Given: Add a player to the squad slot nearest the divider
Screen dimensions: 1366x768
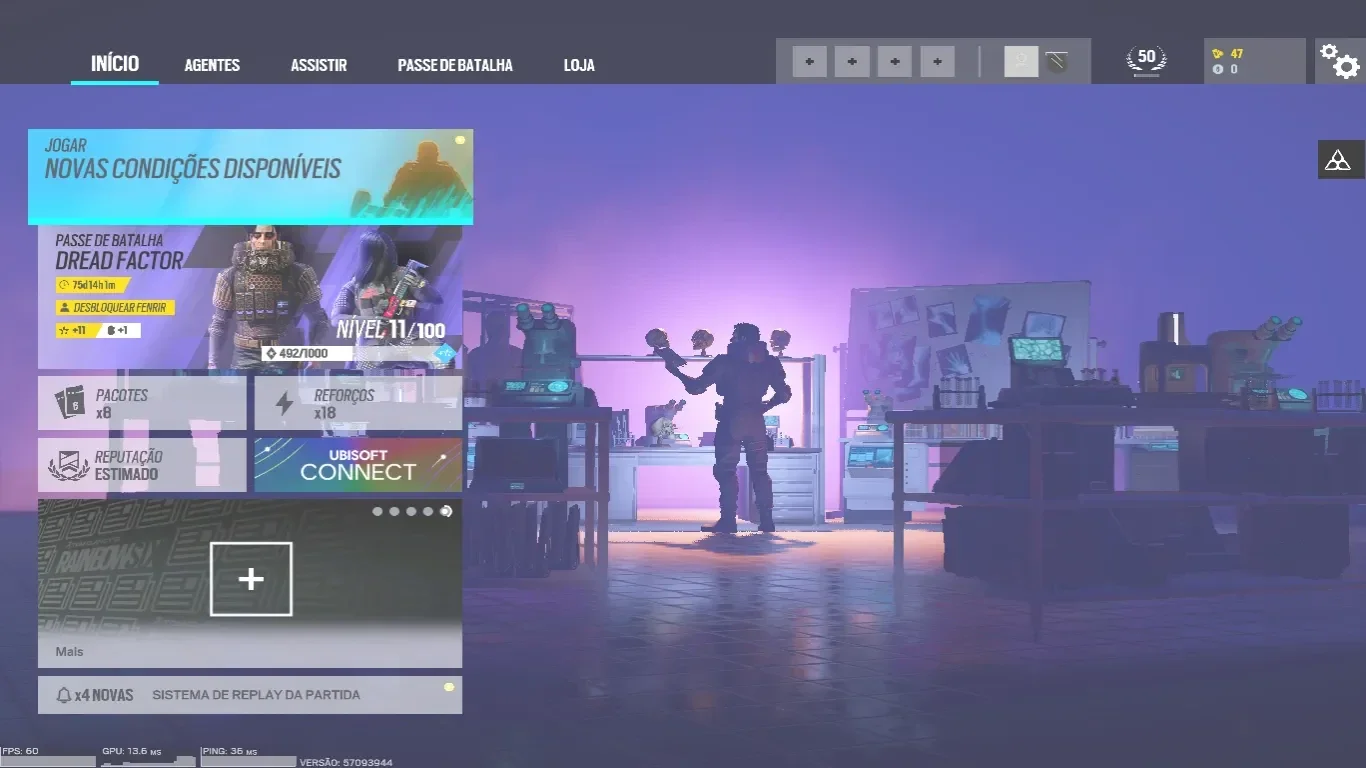Looking at the screenshot, I should (x=937, y=62).
